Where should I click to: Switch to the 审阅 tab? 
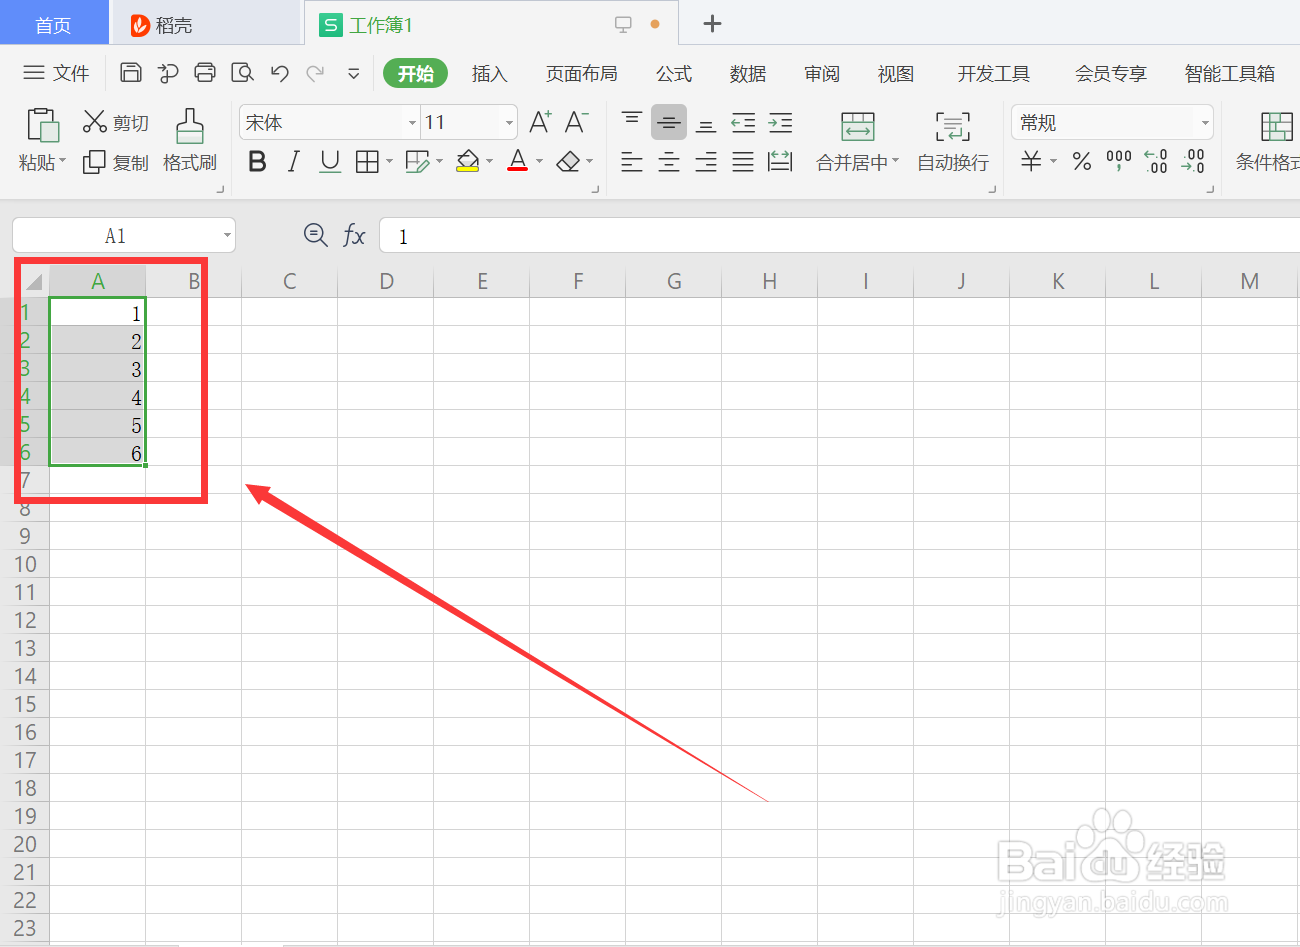[x=822, y=73]
